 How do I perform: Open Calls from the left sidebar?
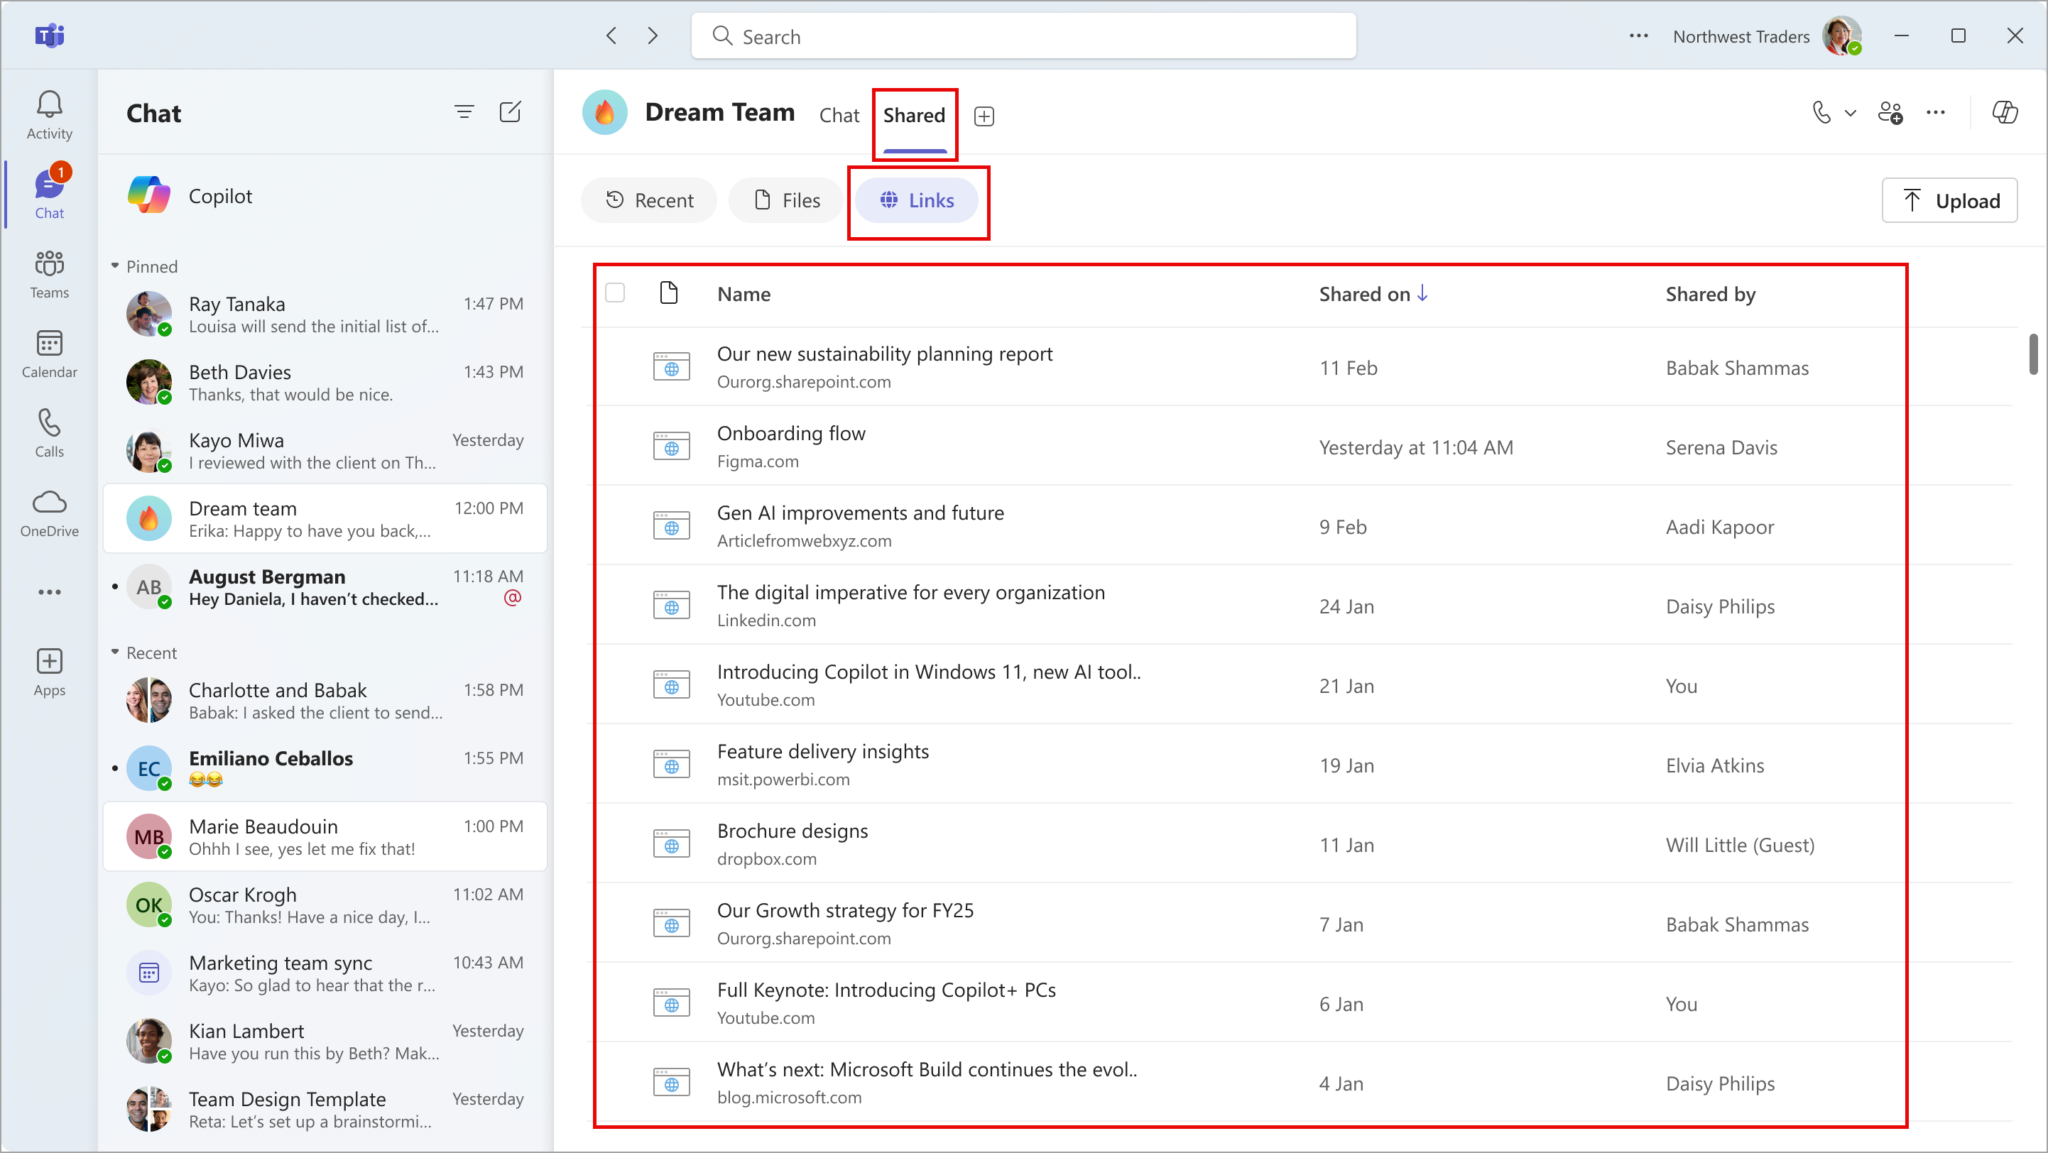click(x=49, y=432)
